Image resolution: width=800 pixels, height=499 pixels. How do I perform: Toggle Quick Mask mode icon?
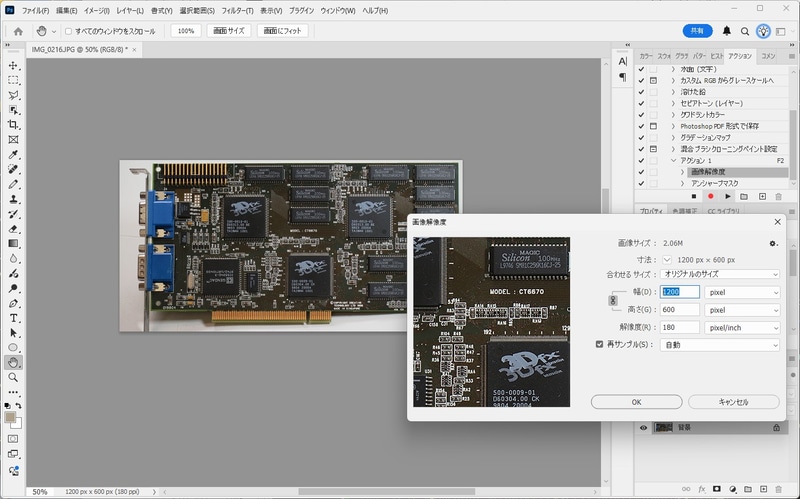point(13,439)
